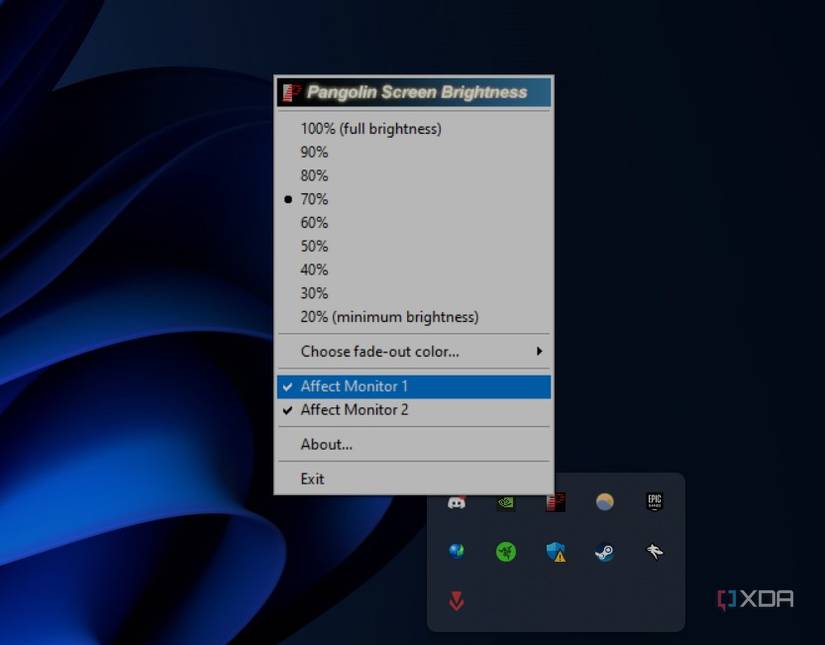Set brightness to 90%
Screen dimensions: 825x645
[414, 153]
